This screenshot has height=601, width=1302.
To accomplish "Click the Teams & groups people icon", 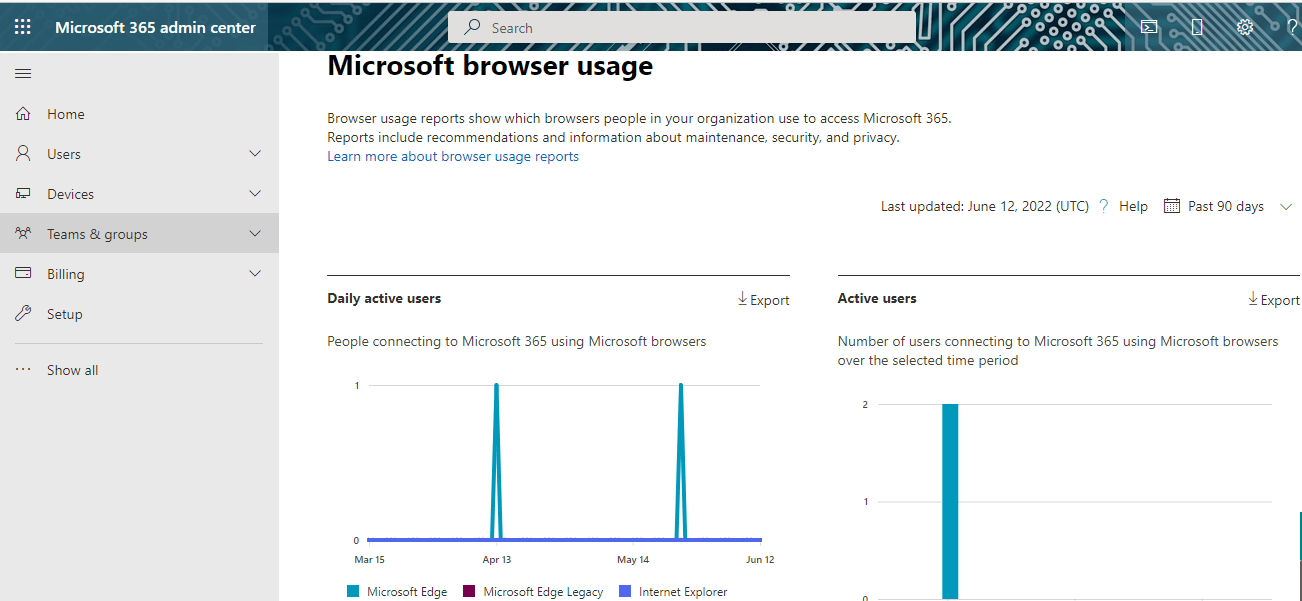I will tap(23, 234).
